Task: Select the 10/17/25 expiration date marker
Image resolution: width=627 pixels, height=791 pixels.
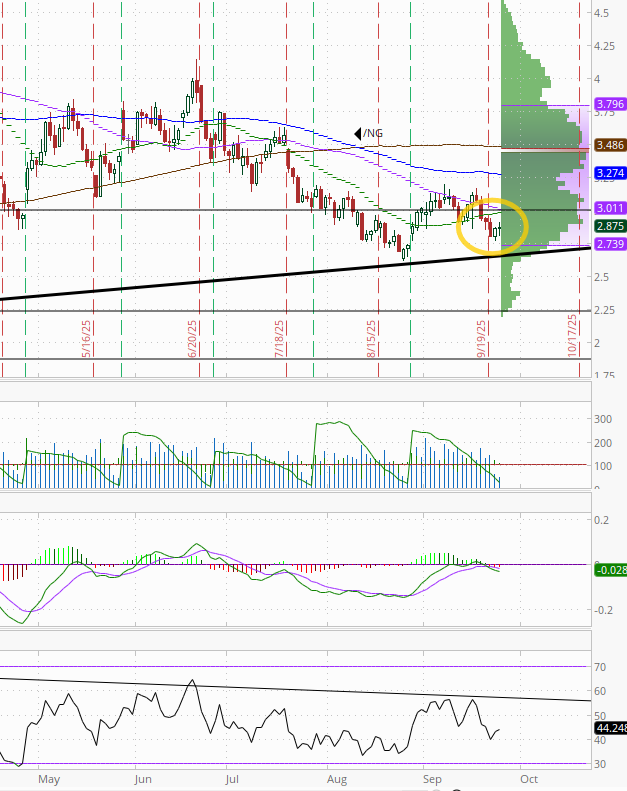Action: click(x=572, y=336)
